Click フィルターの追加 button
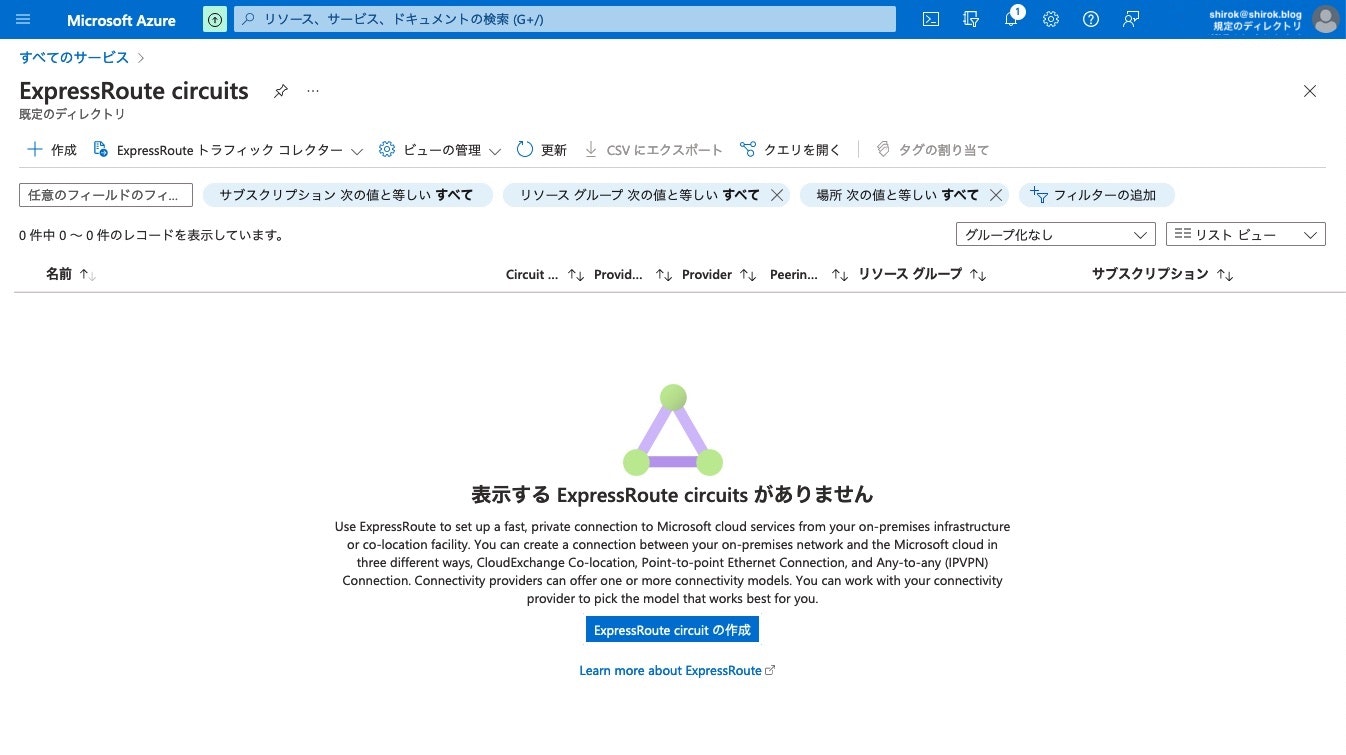The width and height of the screenshot is (1346, 755). (x=1096, y=195)
